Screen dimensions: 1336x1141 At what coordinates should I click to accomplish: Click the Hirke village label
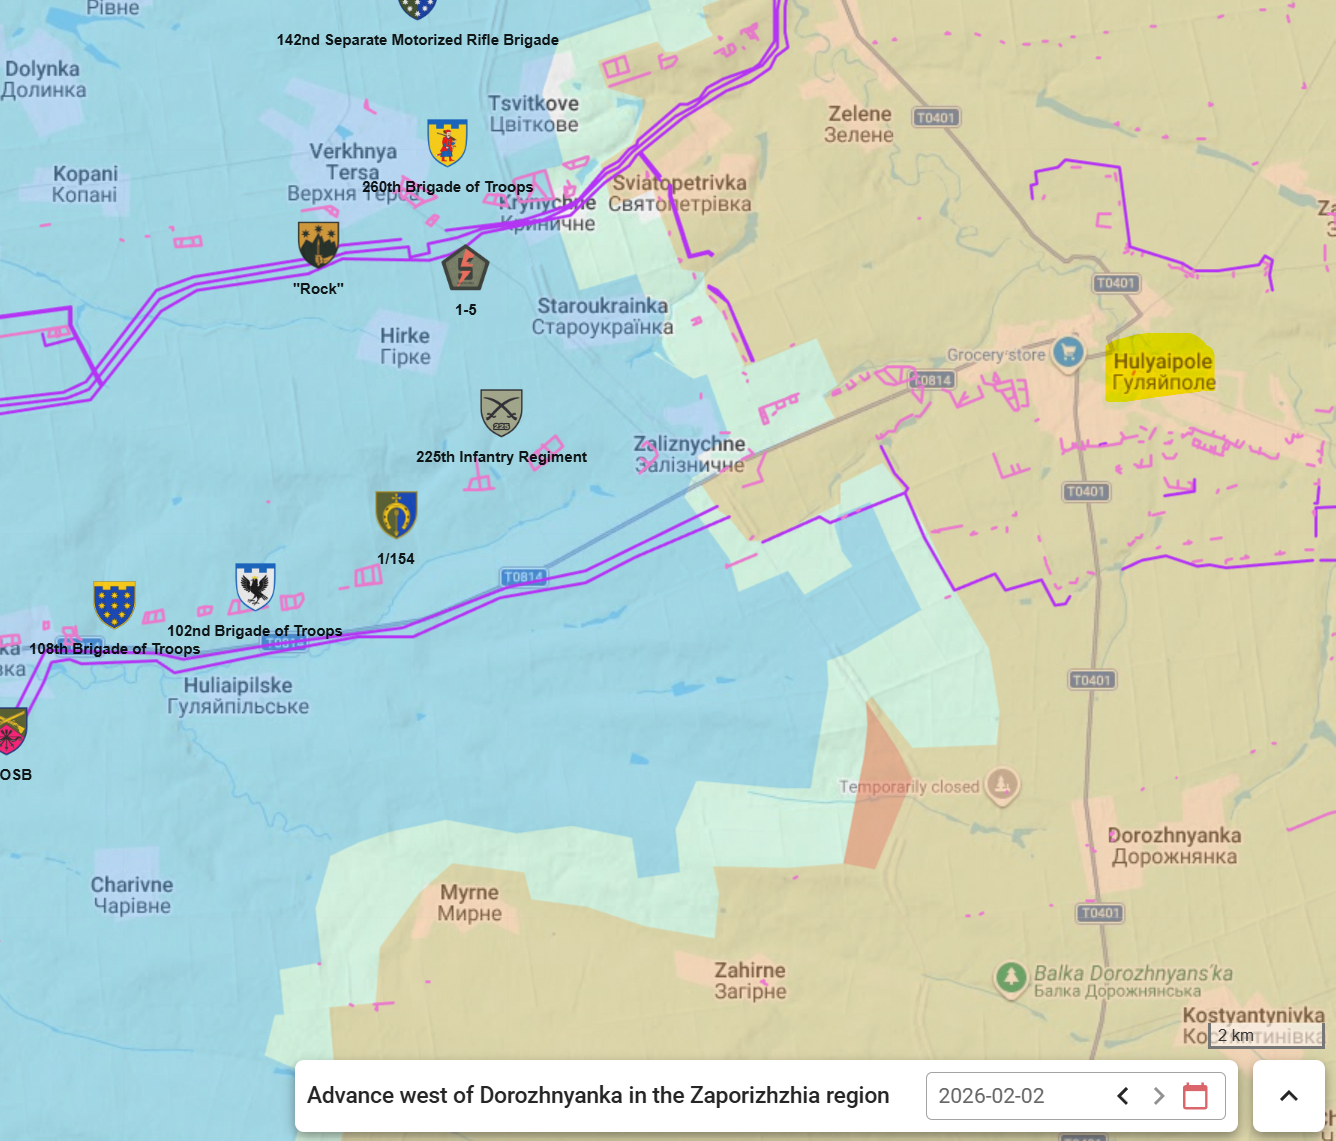(405, 346)
